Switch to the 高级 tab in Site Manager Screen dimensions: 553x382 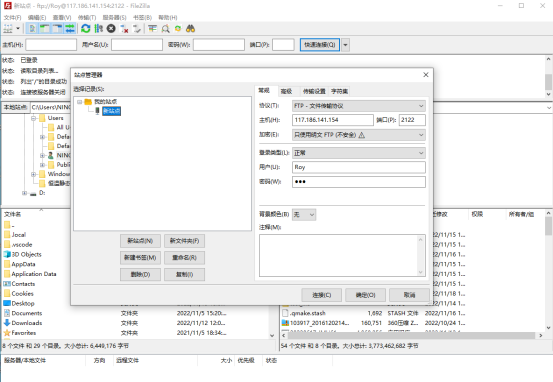coord(286,91)
